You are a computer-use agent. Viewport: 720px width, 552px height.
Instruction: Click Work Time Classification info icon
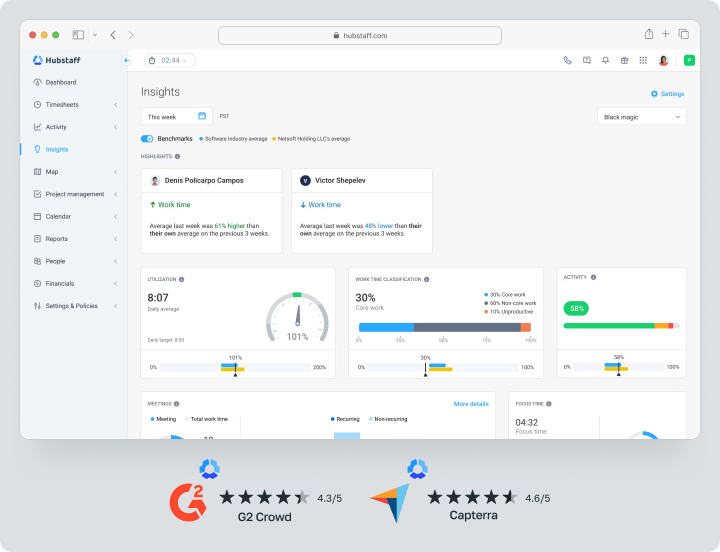point(427,279)
